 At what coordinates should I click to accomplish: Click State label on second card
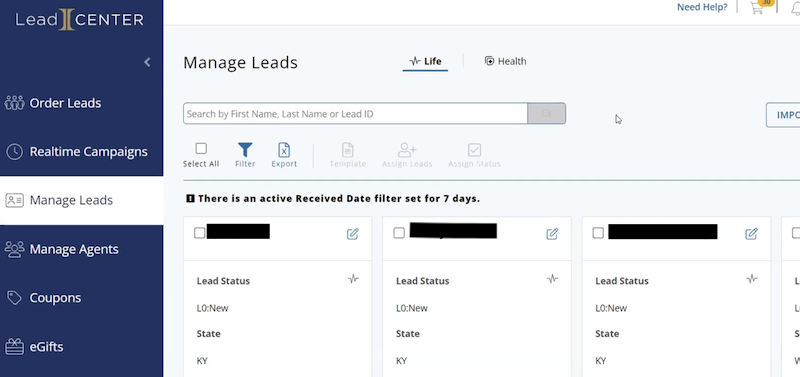point(408,334)
